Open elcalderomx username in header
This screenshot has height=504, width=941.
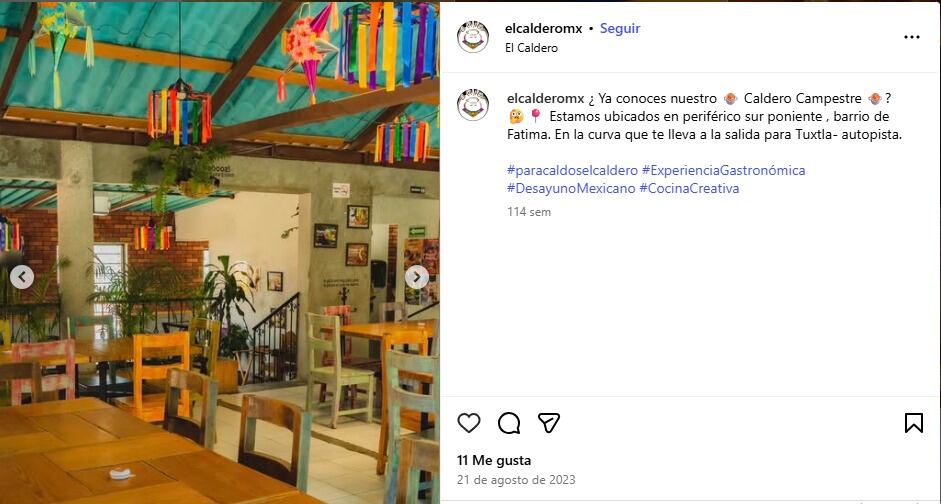[x=544, y=28]
